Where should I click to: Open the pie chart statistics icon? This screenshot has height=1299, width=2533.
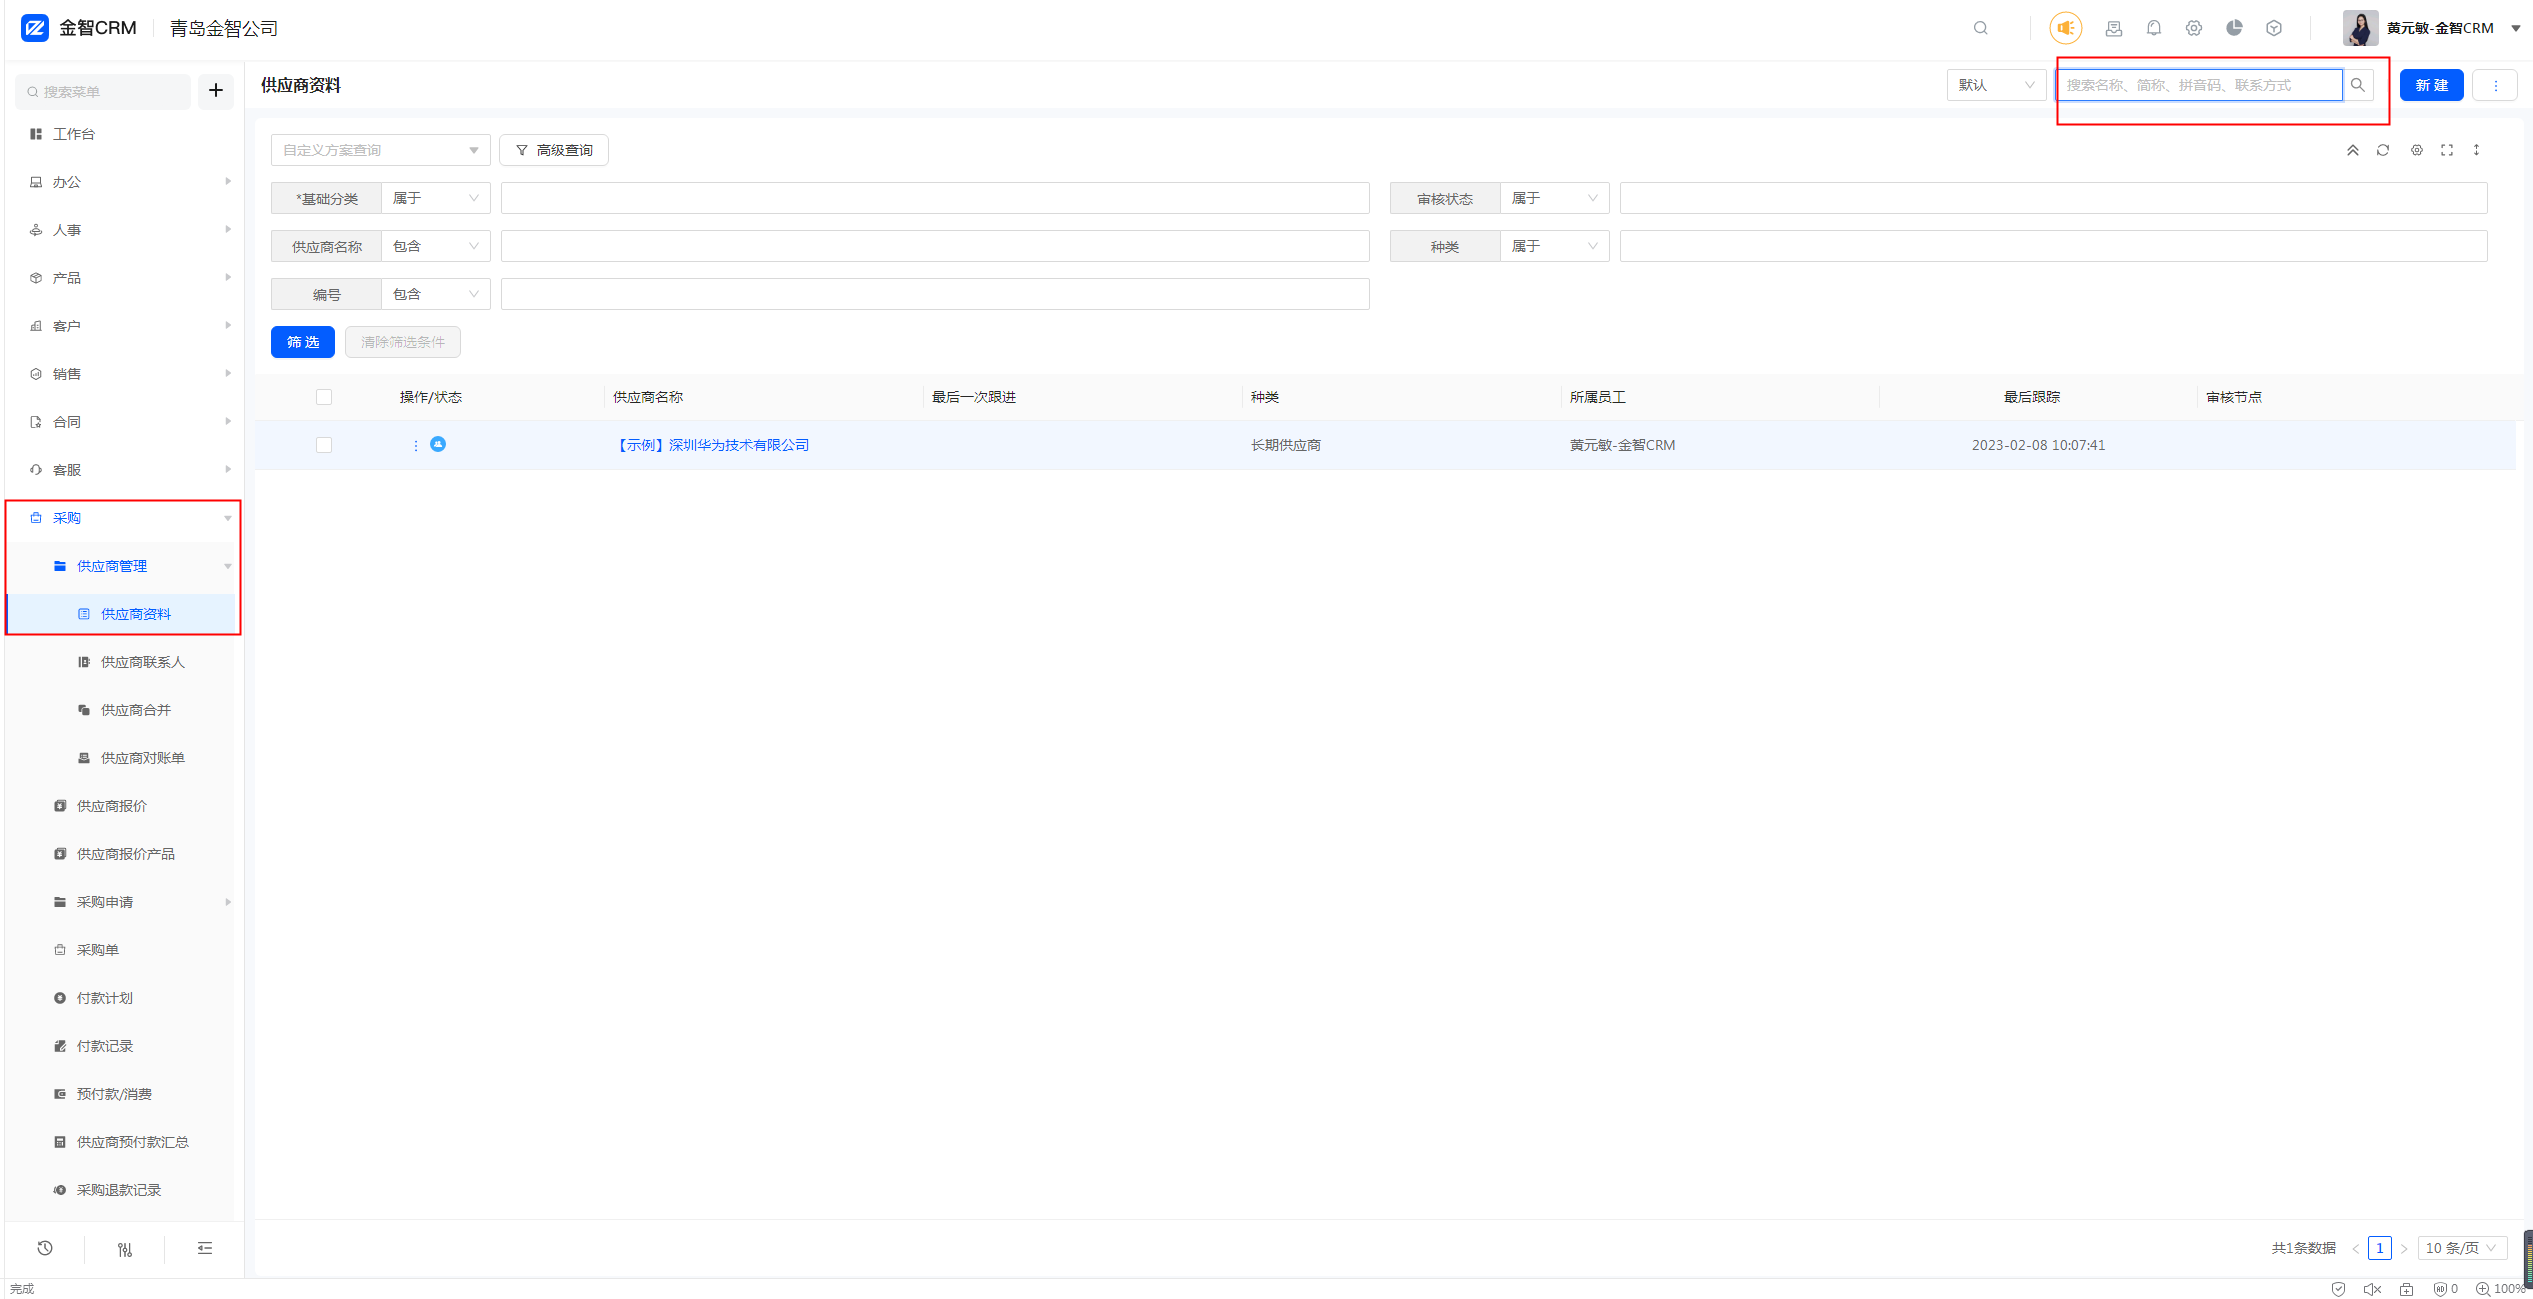pos(2234,28)
